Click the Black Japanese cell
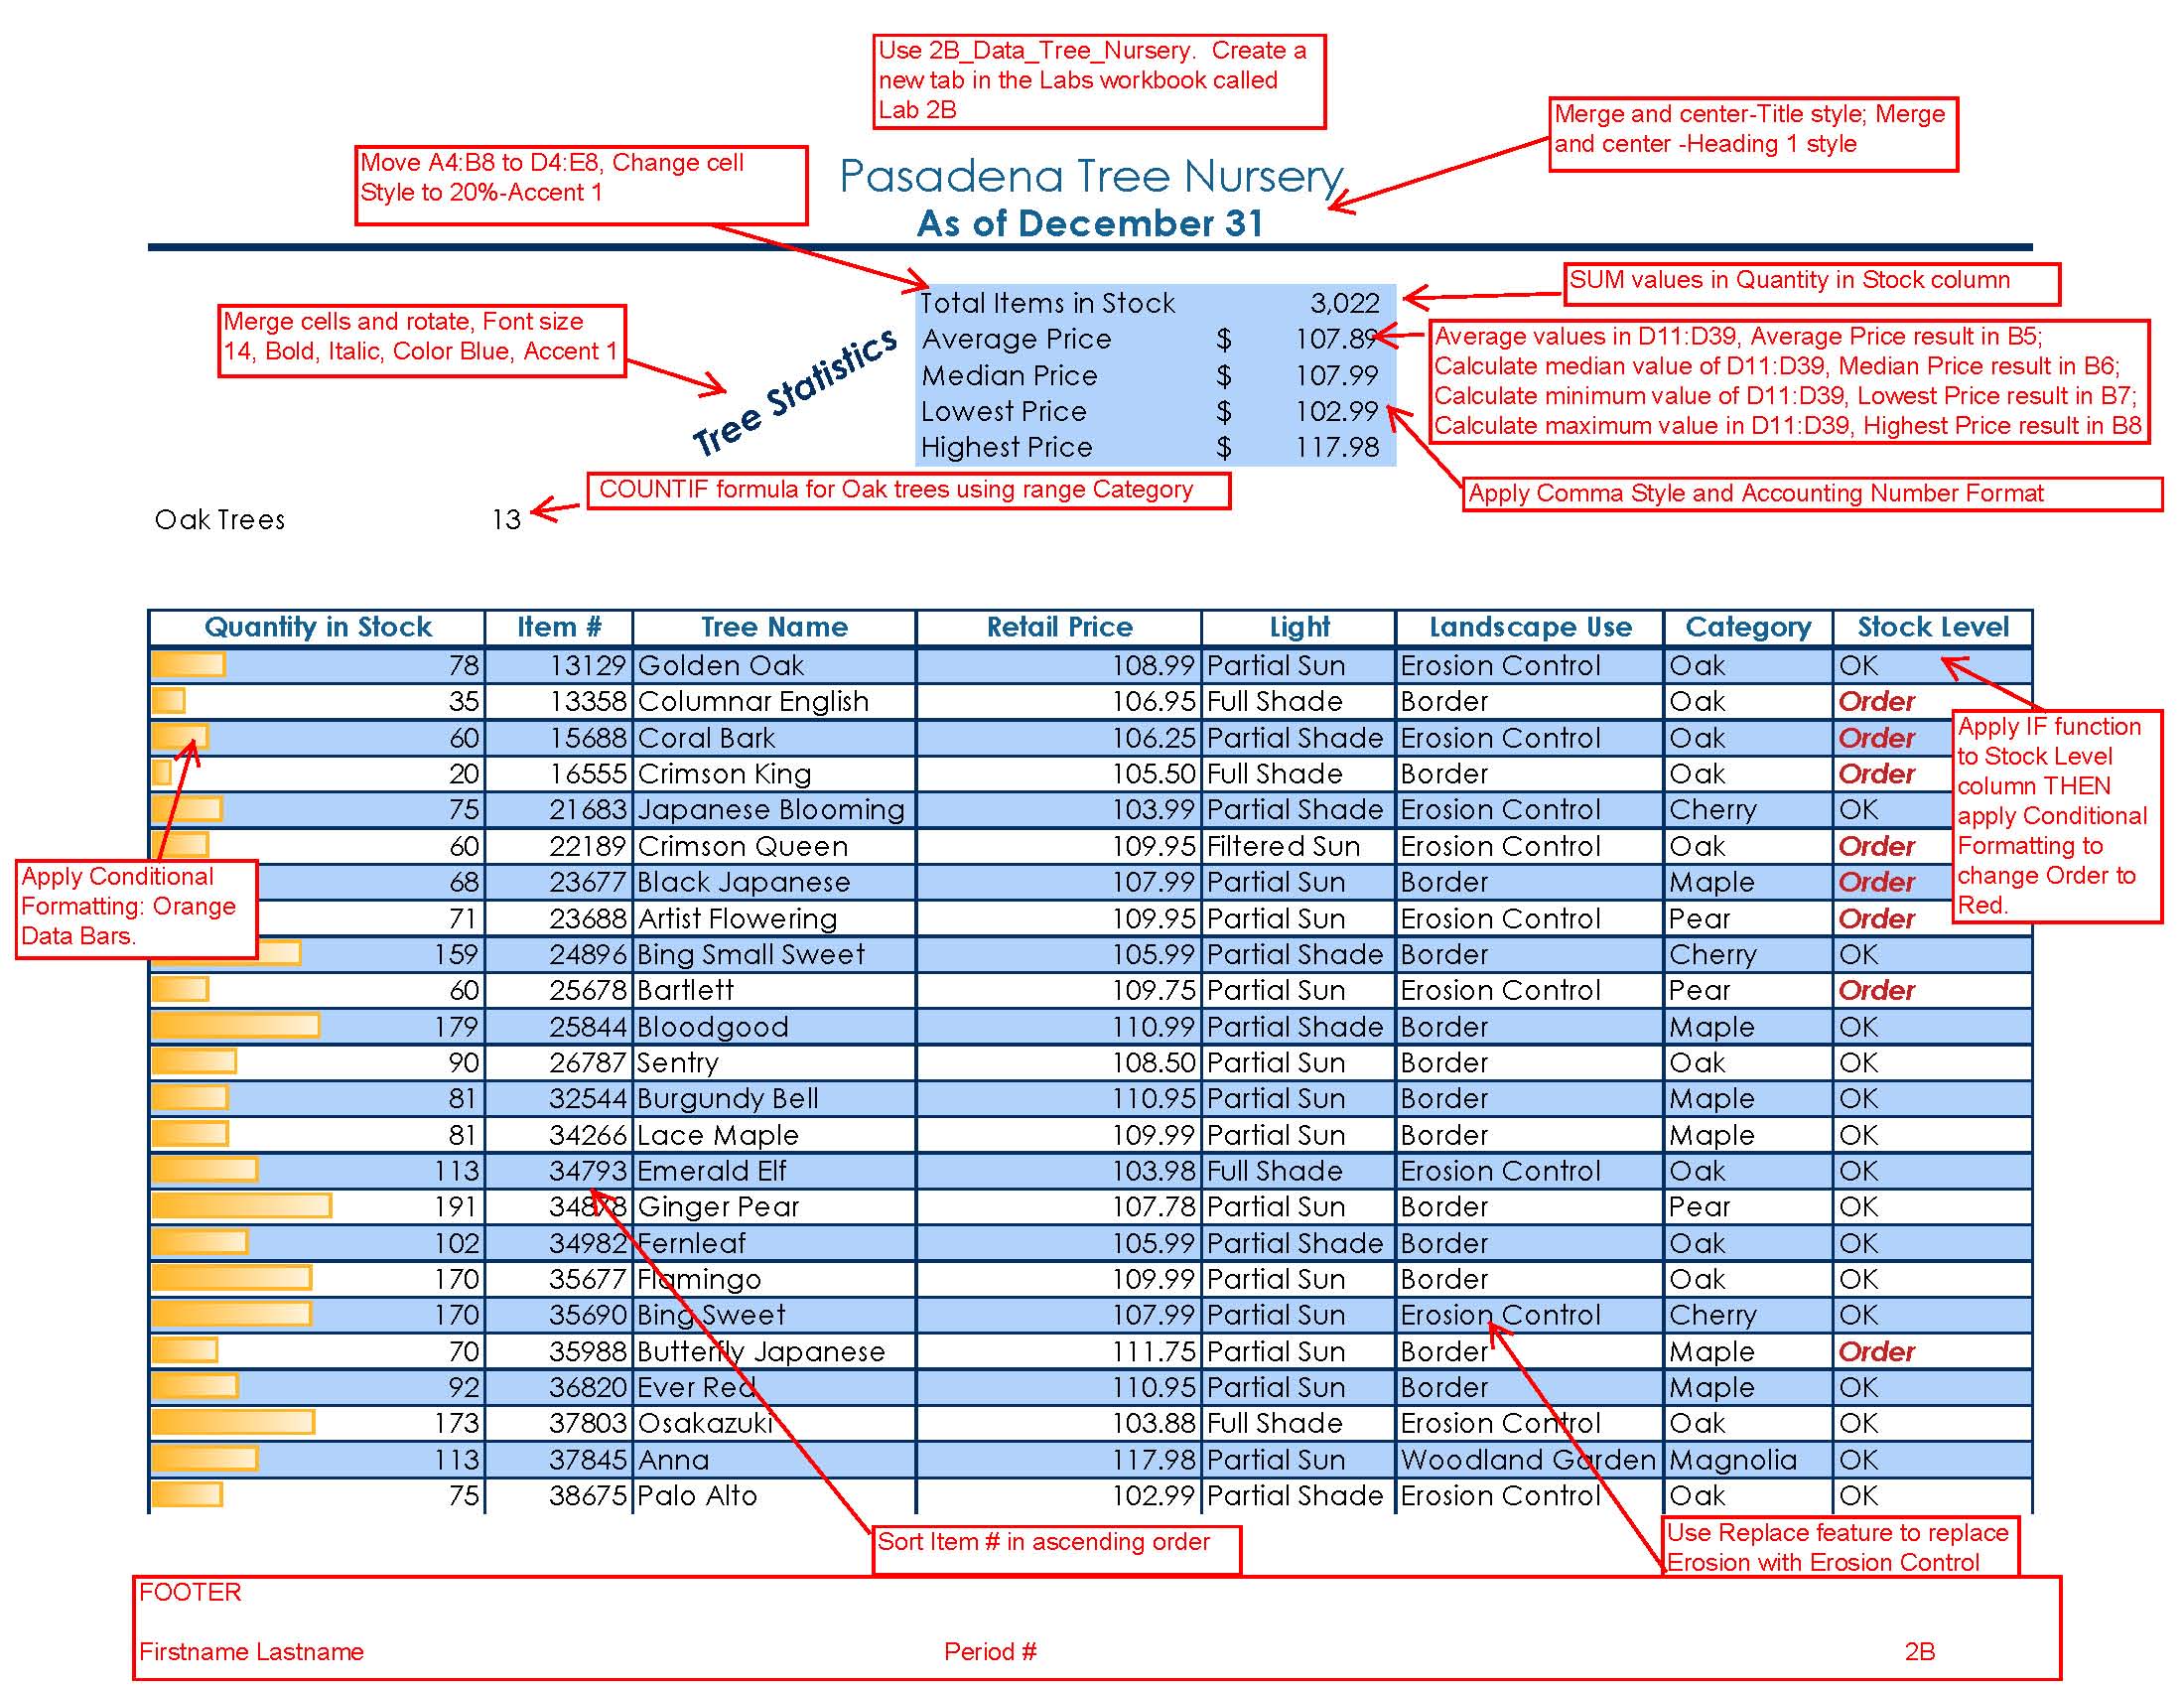2184x1688 pixels. click(774, 882)
